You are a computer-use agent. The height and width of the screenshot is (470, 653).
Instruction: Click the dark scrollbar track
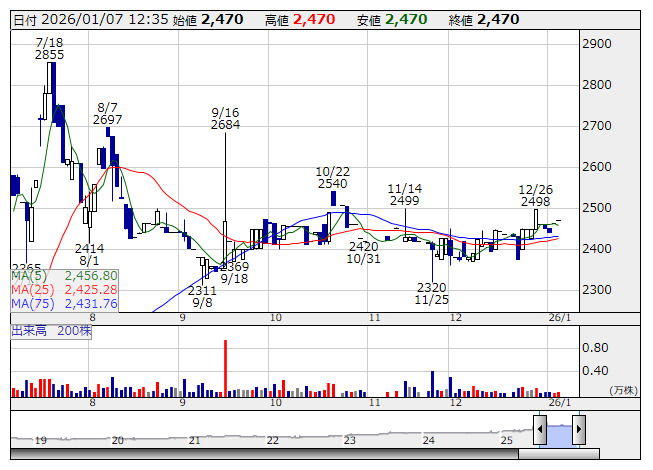point(264,454)
